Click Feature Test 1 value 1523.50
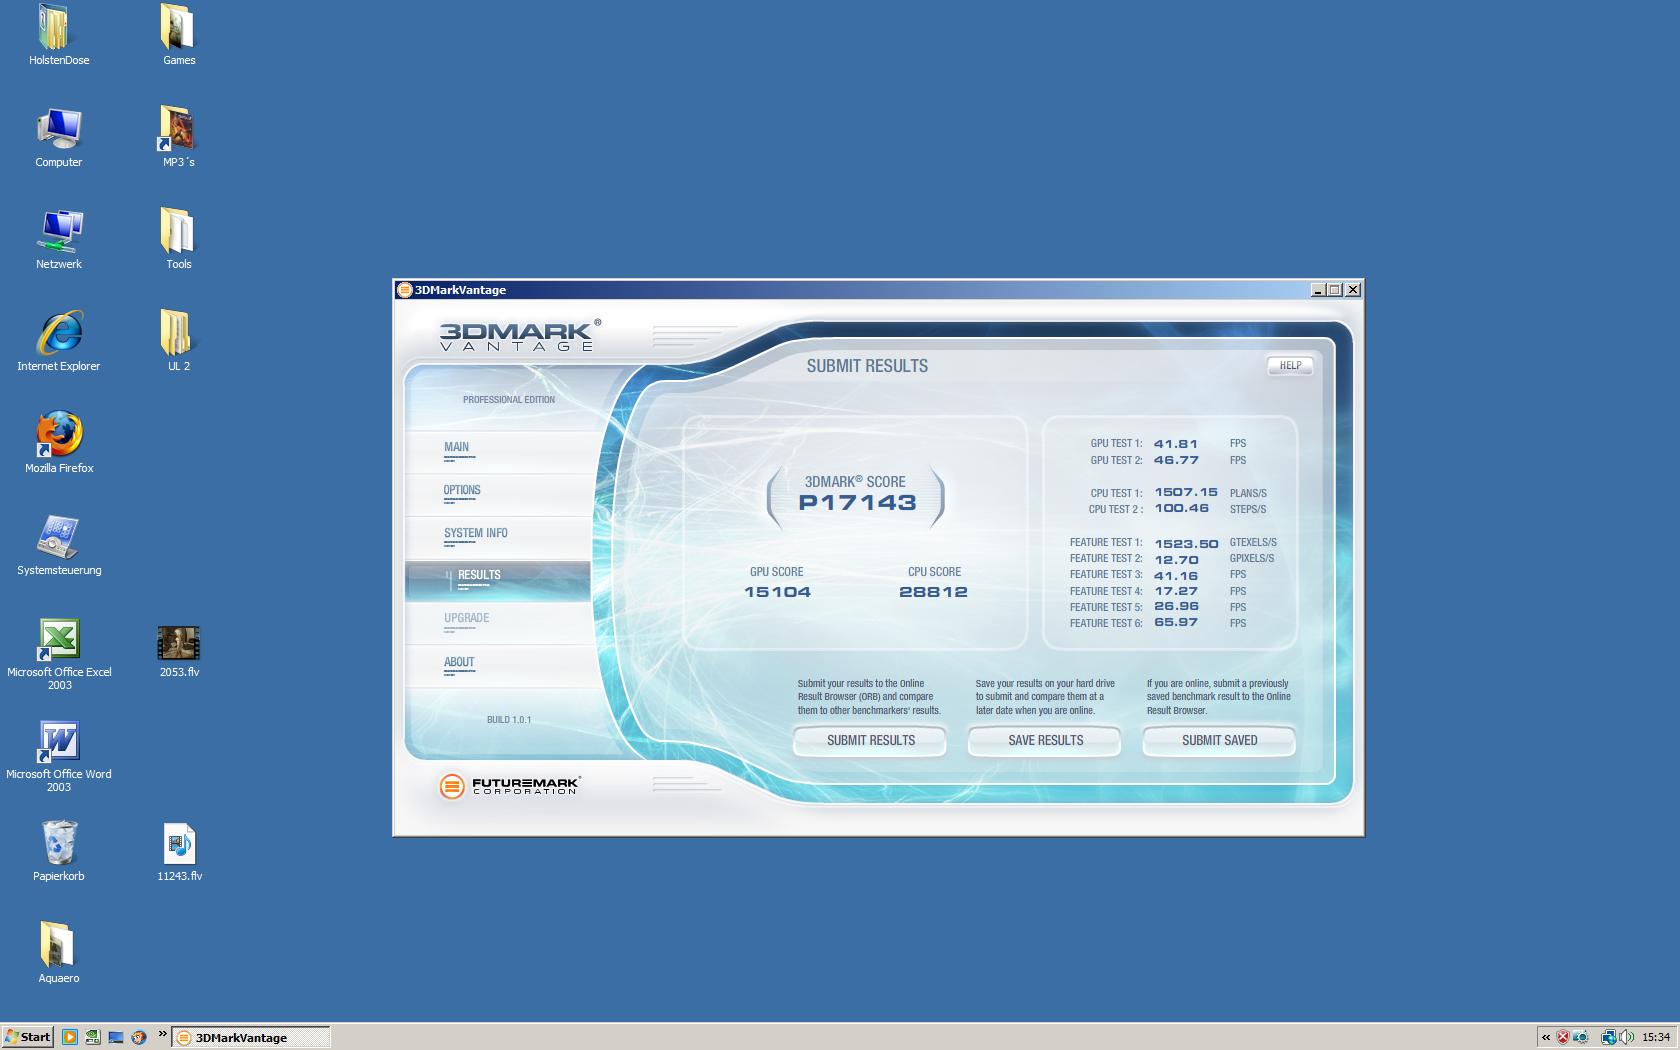 pyautogui.click(x=1186, y=544)
